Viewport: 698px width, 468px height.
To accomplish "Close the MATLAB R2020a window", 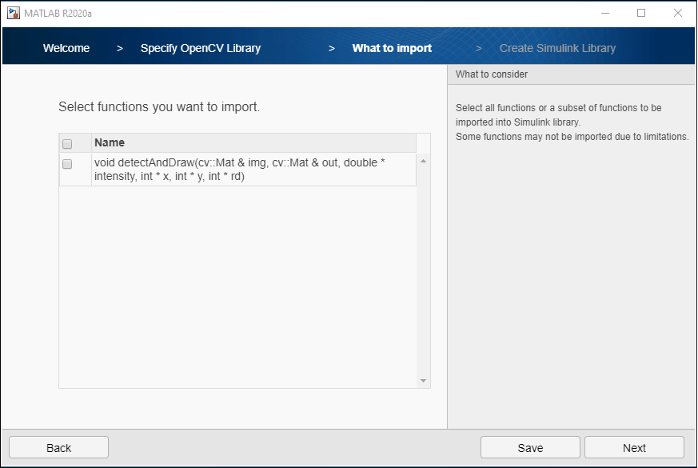I will (x=677, y=13).
